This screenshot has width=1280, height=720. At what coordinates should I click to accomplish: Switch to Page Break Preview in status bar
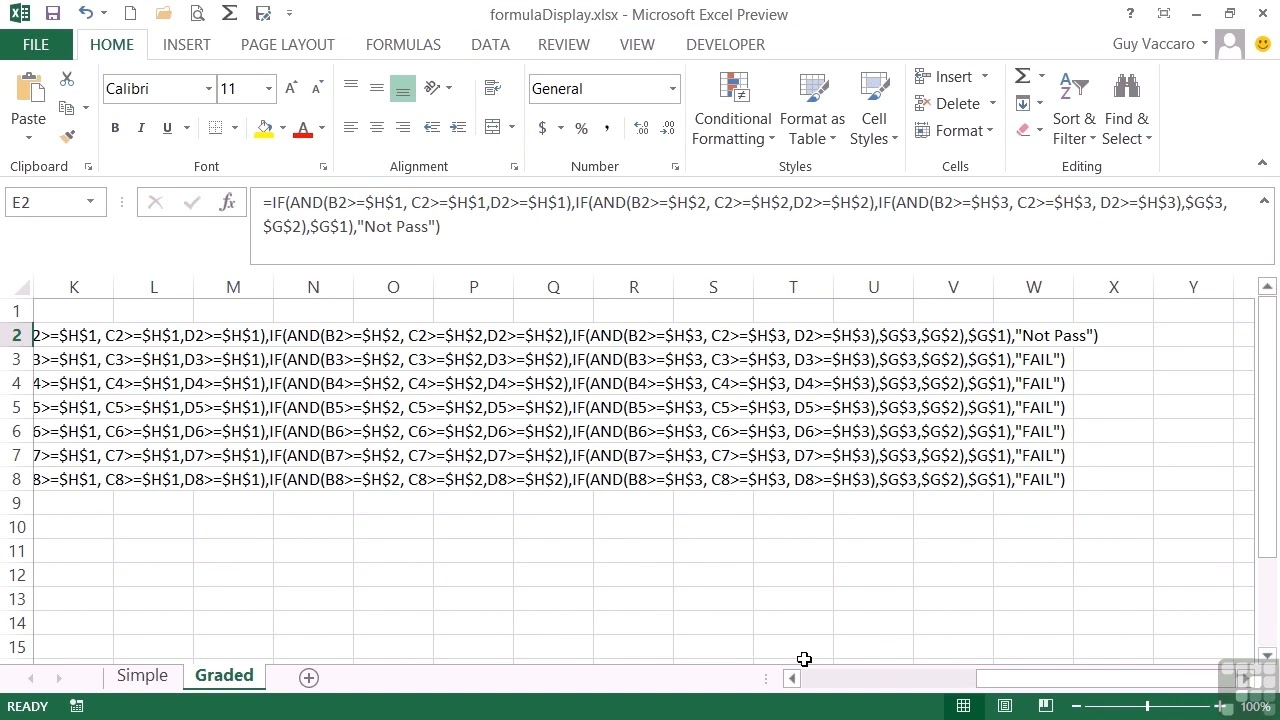pos(1045,706)
